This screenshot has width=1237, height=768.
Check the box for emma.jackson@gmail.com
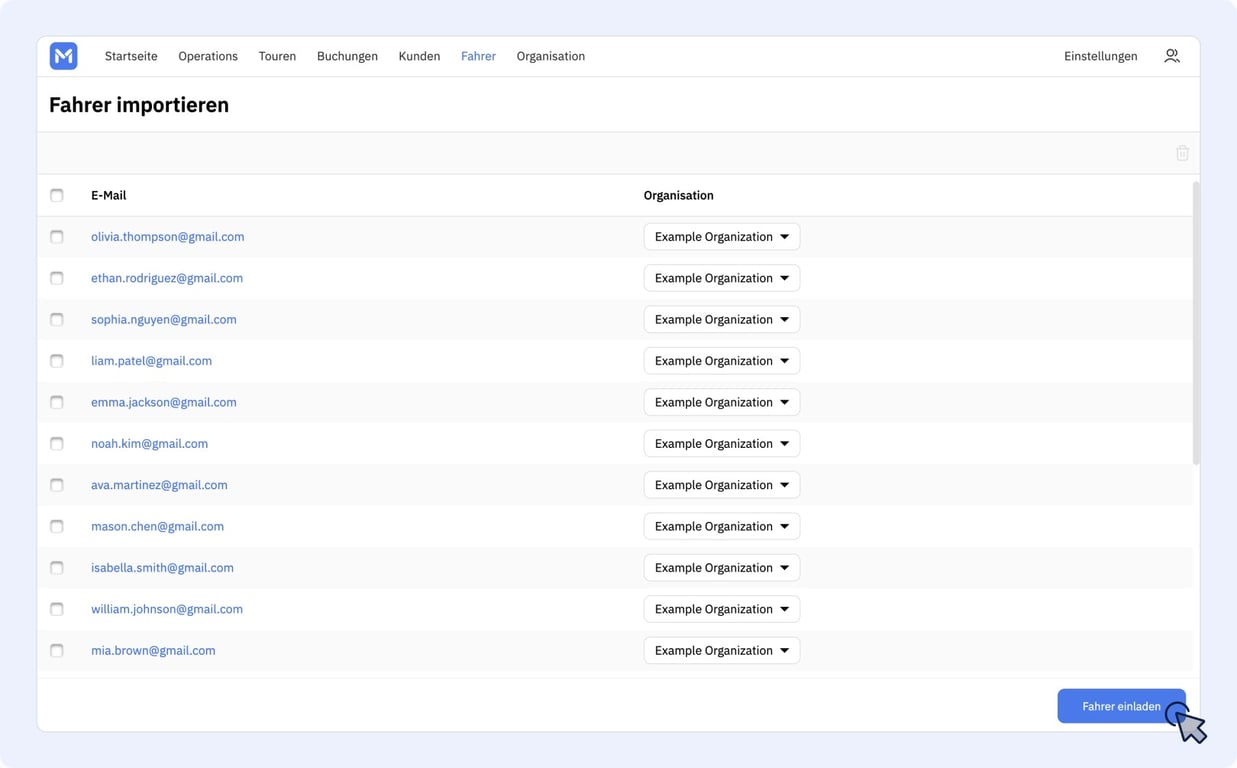pyautogui.click(x=57, y=402)
